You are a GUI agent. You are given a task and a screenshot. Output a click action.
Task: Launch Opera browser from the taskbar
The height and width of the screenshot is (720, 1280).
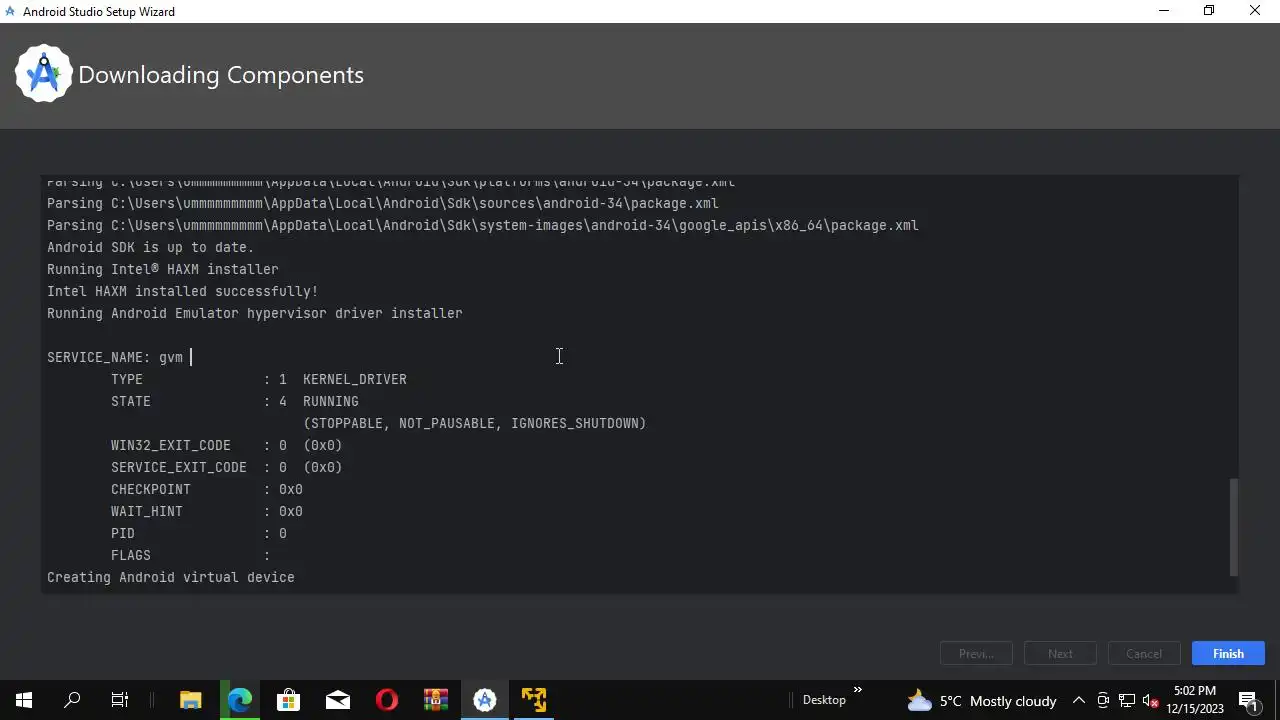[x=387, y=700]
